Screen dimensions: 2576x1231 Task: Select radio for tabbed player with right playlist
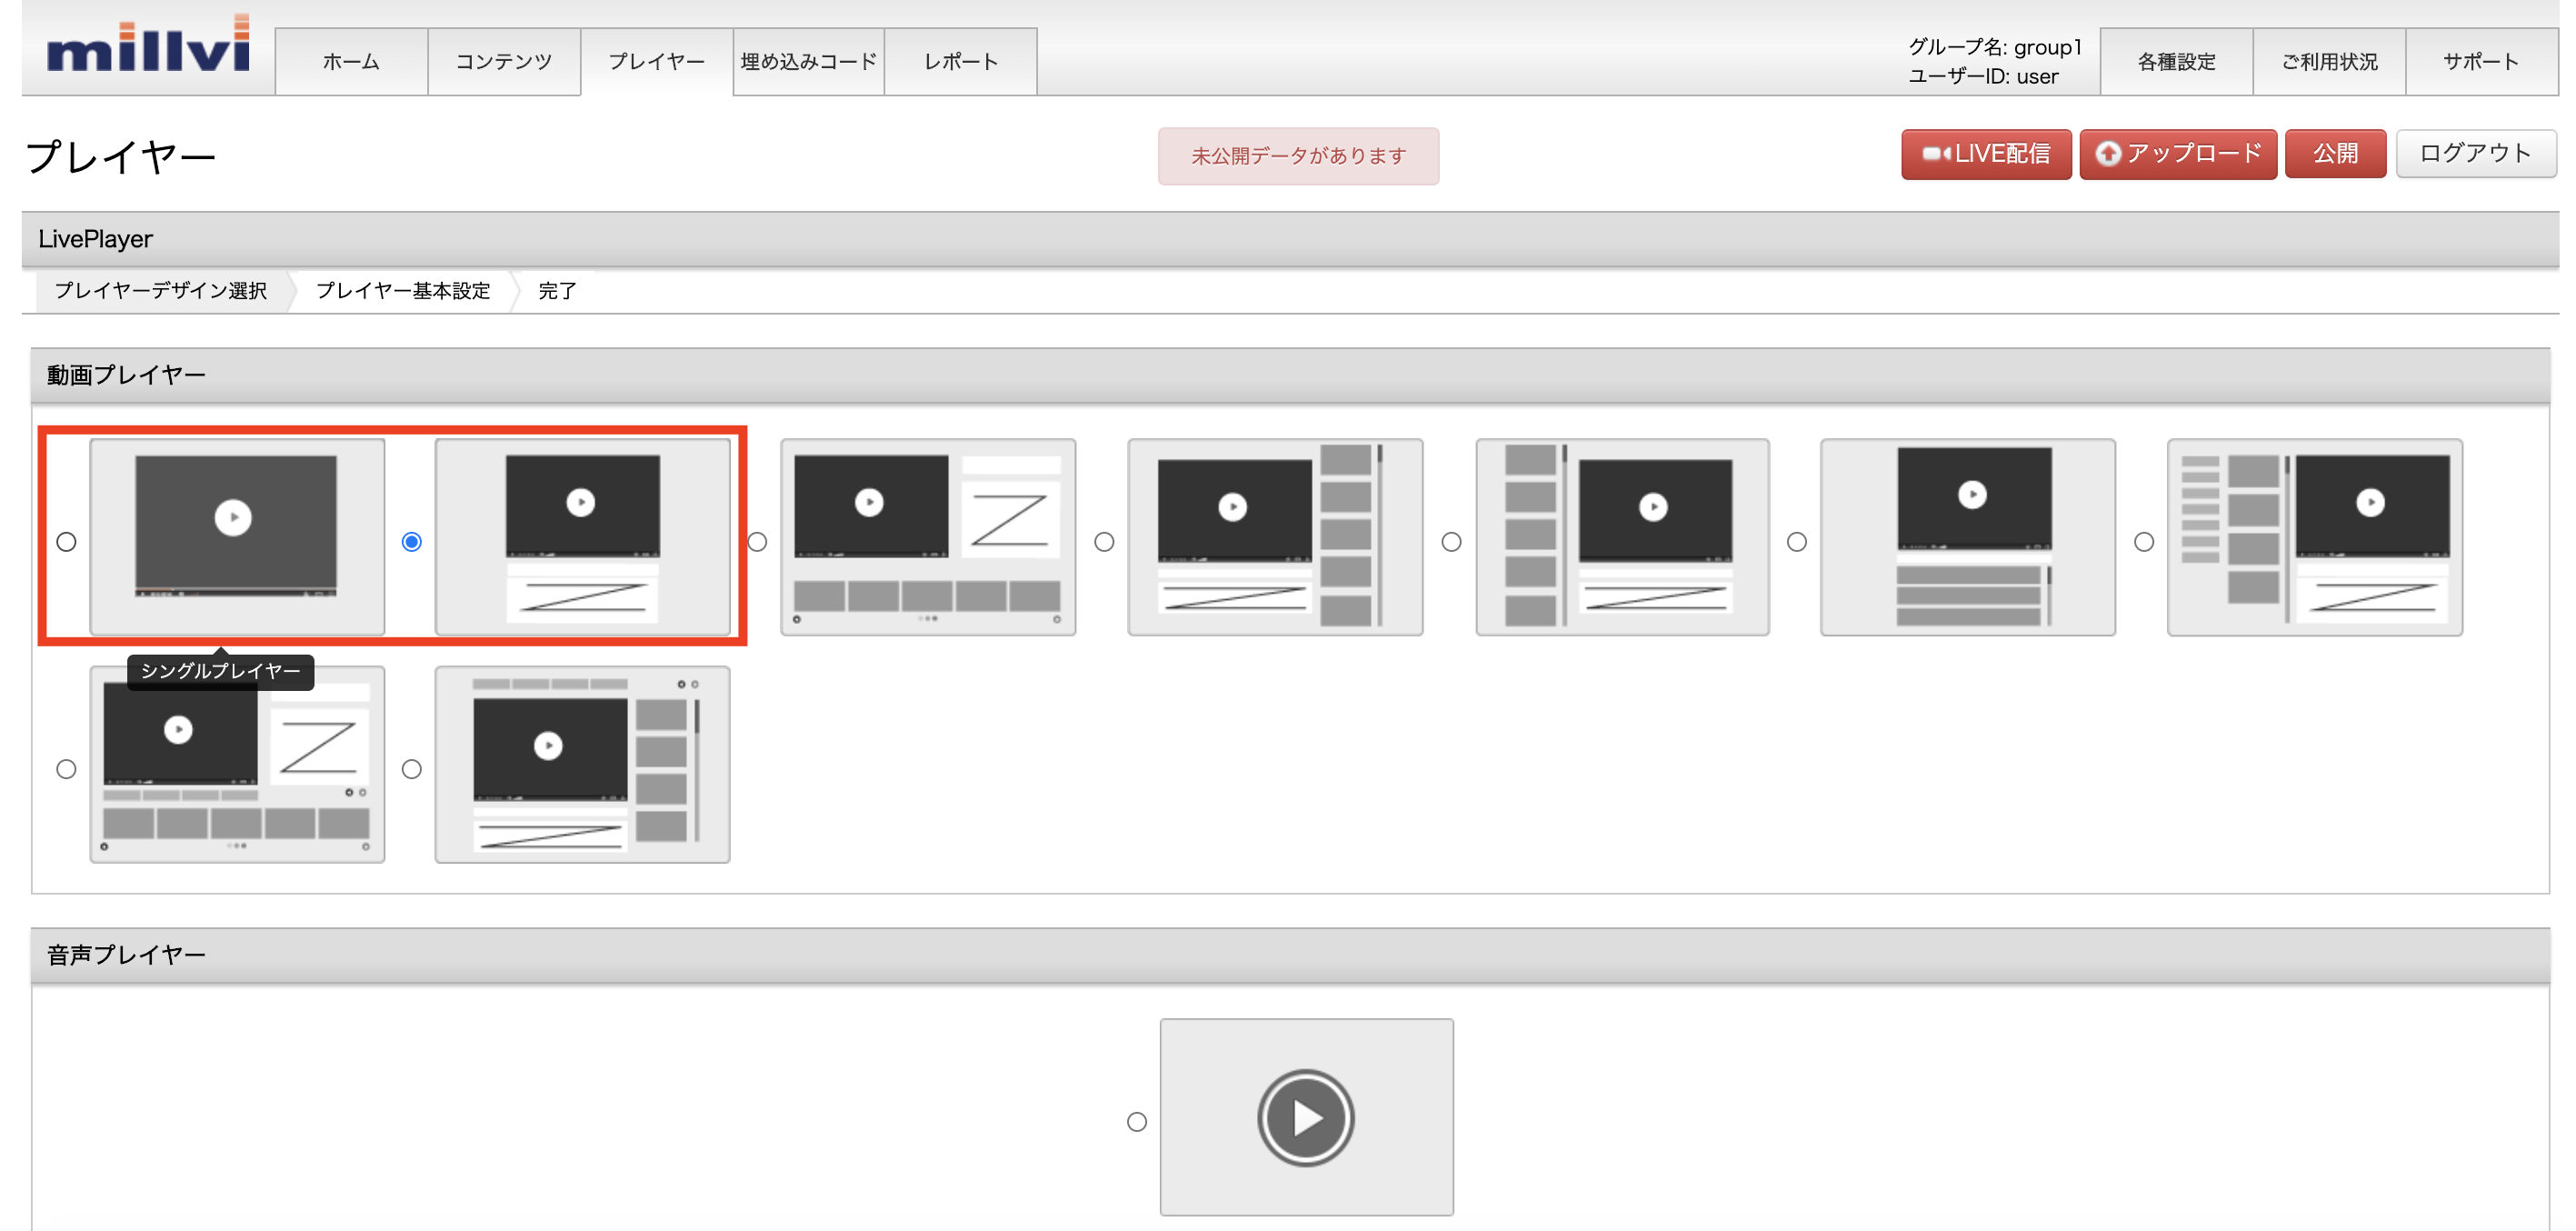pyautogui.click(x=412, y=769)
